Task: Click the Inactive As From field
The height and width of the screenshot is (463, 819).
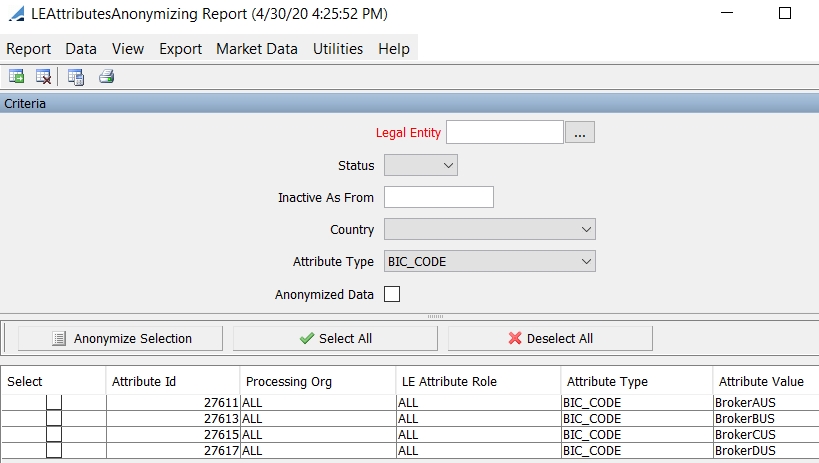Action: (x=439, y=197)
